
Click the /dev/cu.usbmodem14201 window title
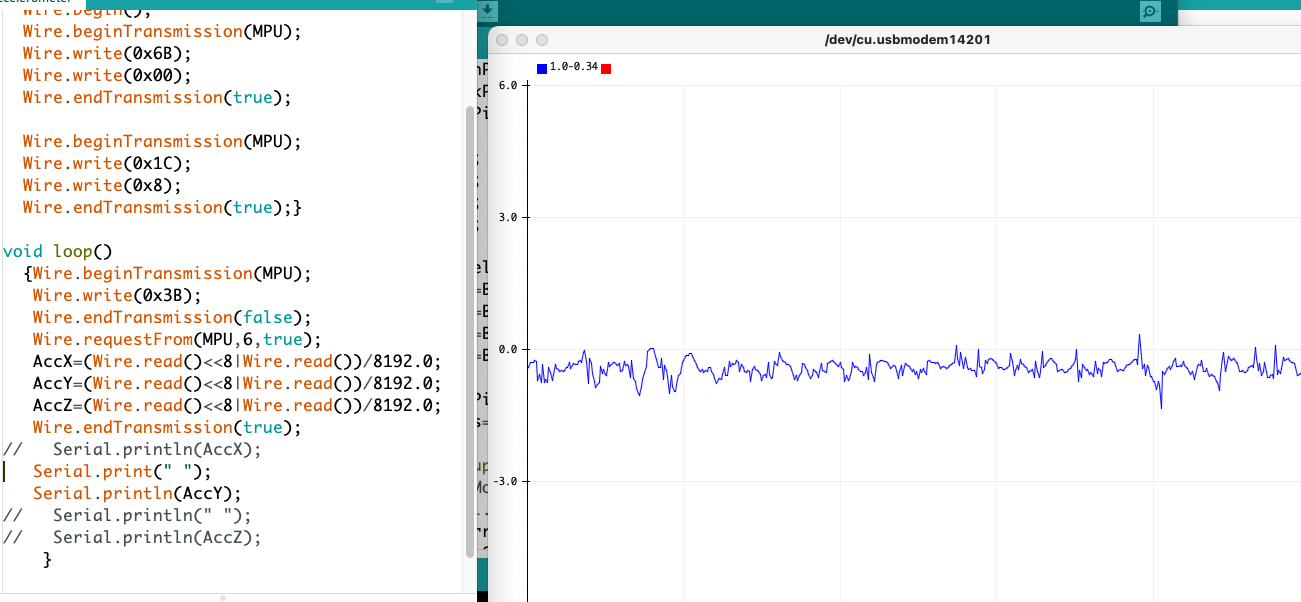[x=907, y=40]
